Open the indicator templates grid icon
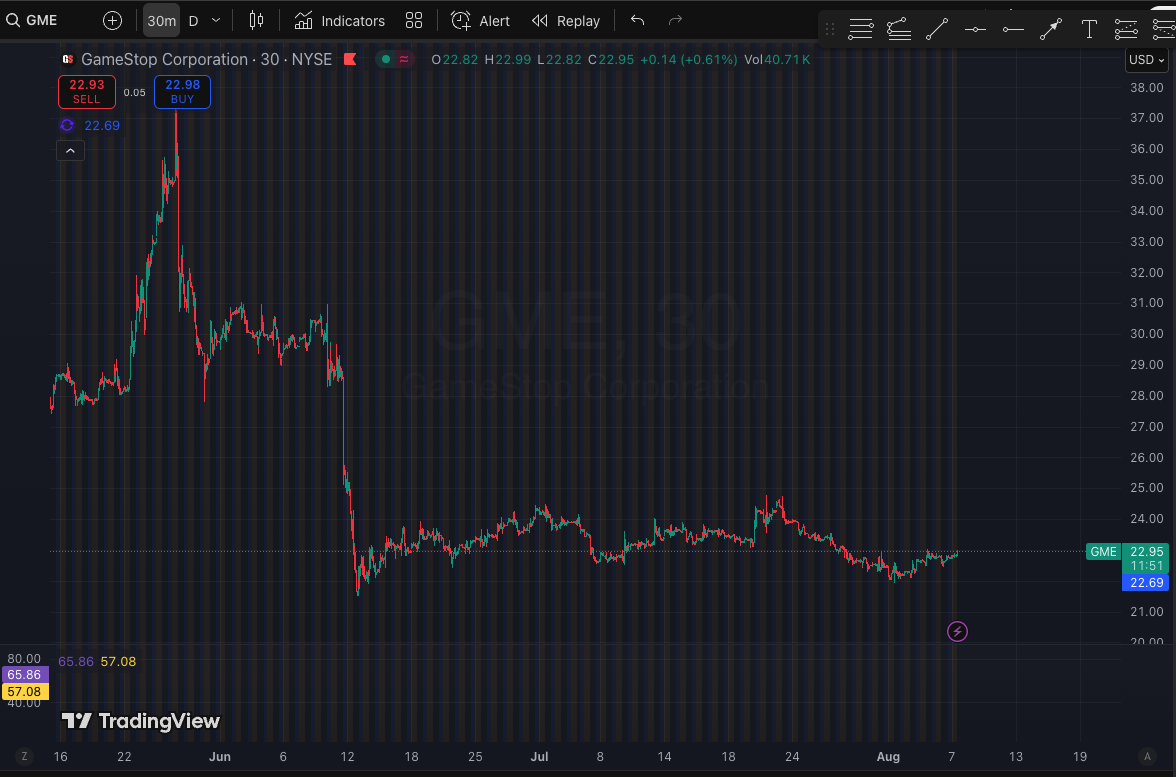Screen dimensions: 1176x777 point(414,20)
